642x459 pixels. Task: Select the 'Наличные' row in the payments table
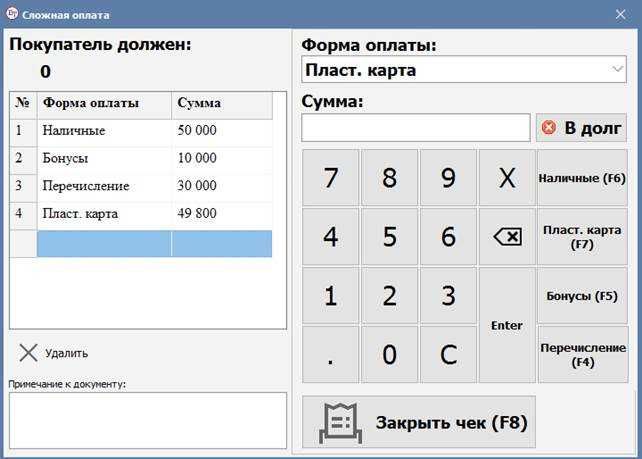[141, 131]
